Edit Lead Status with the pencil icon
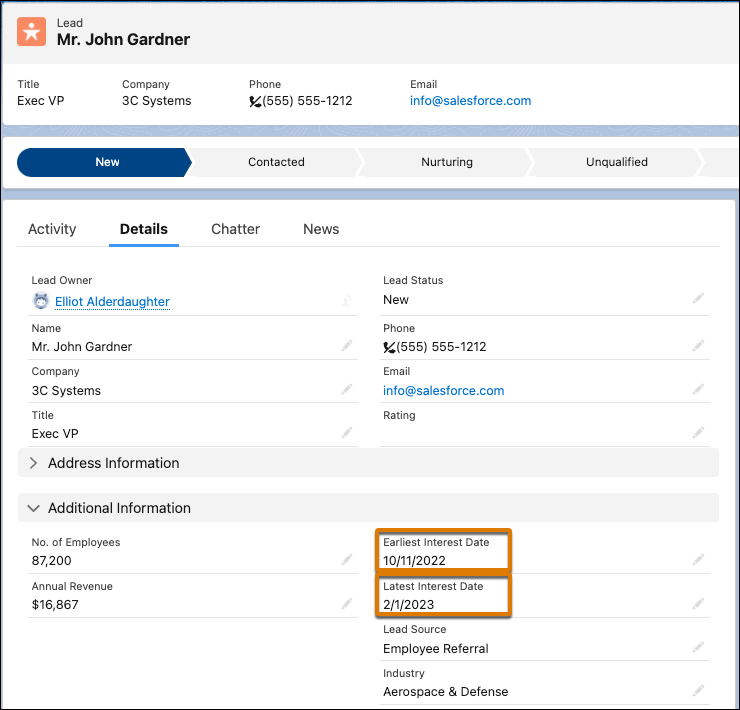This screenshot has height=710, width=740. click(x=698, y=298)
